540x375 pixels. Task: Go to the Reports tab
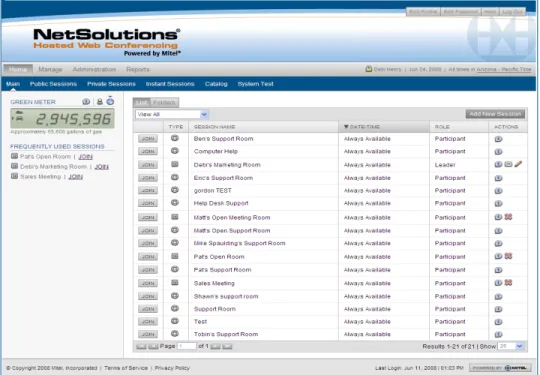pyautogui.click(x=138, y=70)
